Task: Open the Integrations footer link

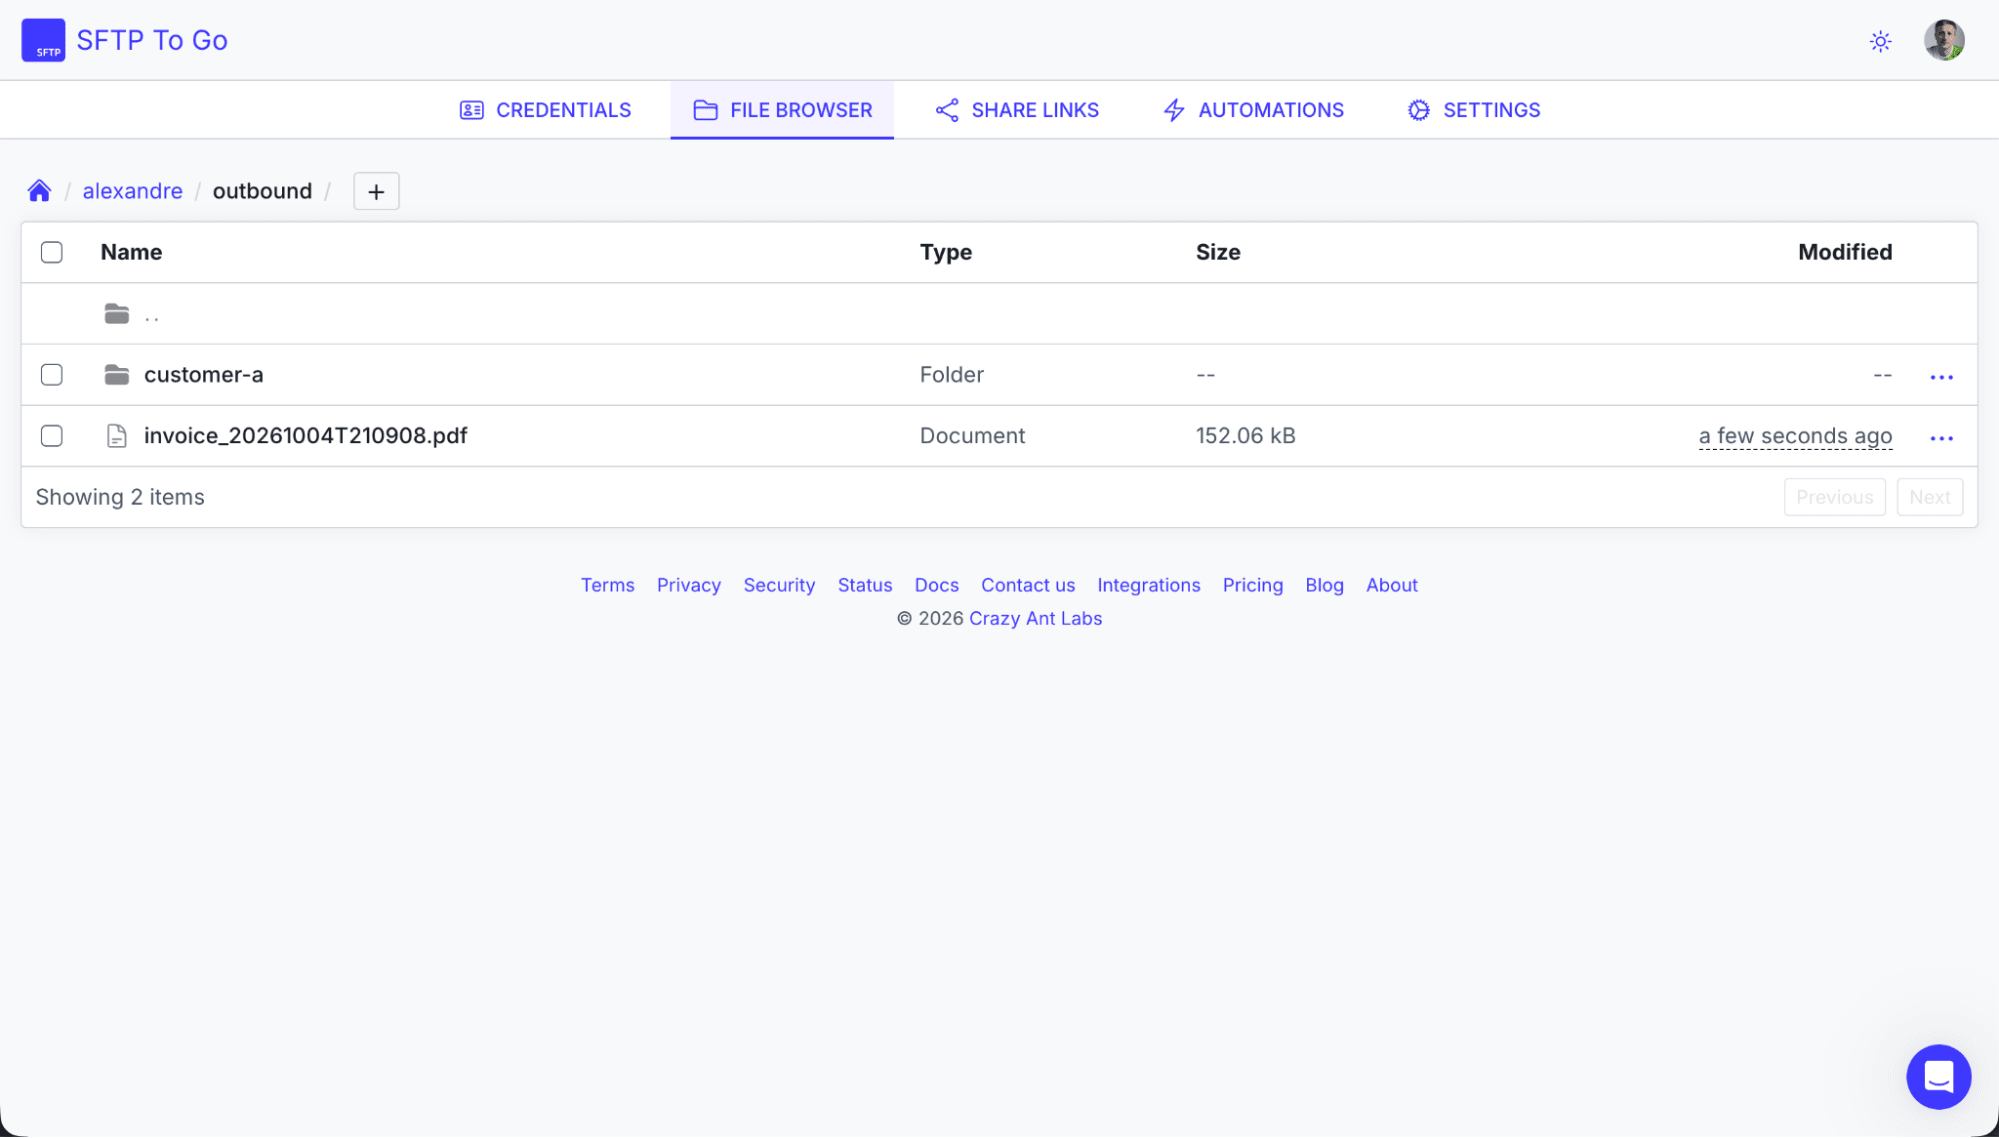Action: tap(1148, 585)
